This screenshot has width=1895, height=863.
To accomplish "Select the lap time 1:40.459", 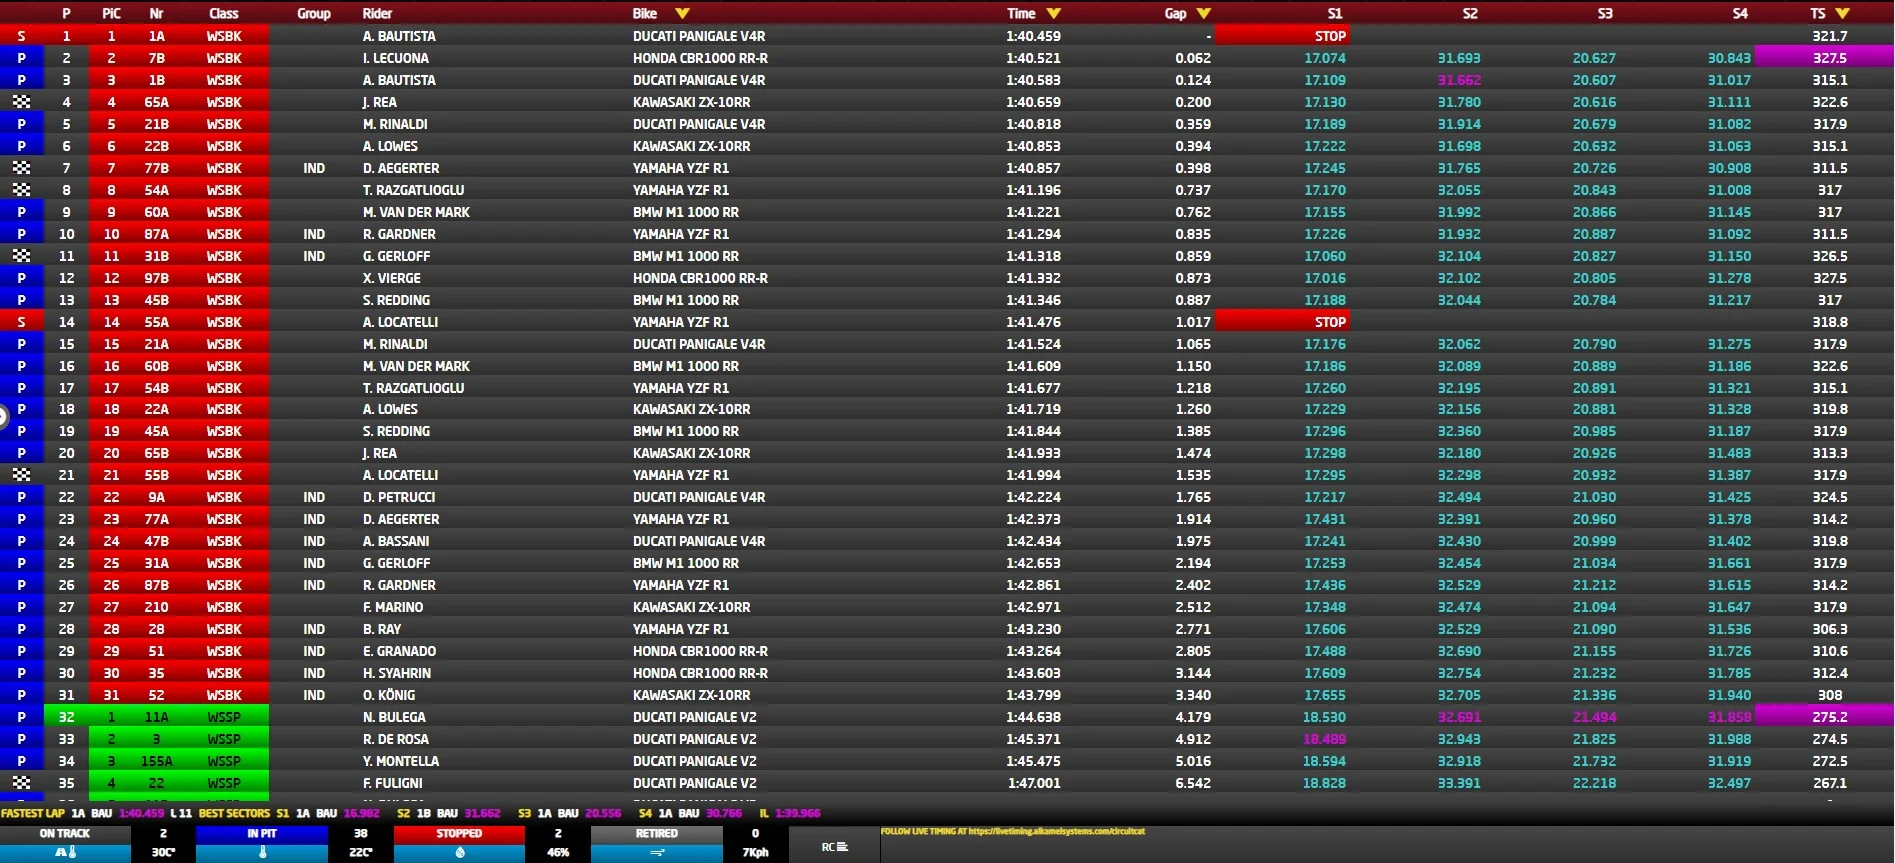I will (x=1033, y=36).
